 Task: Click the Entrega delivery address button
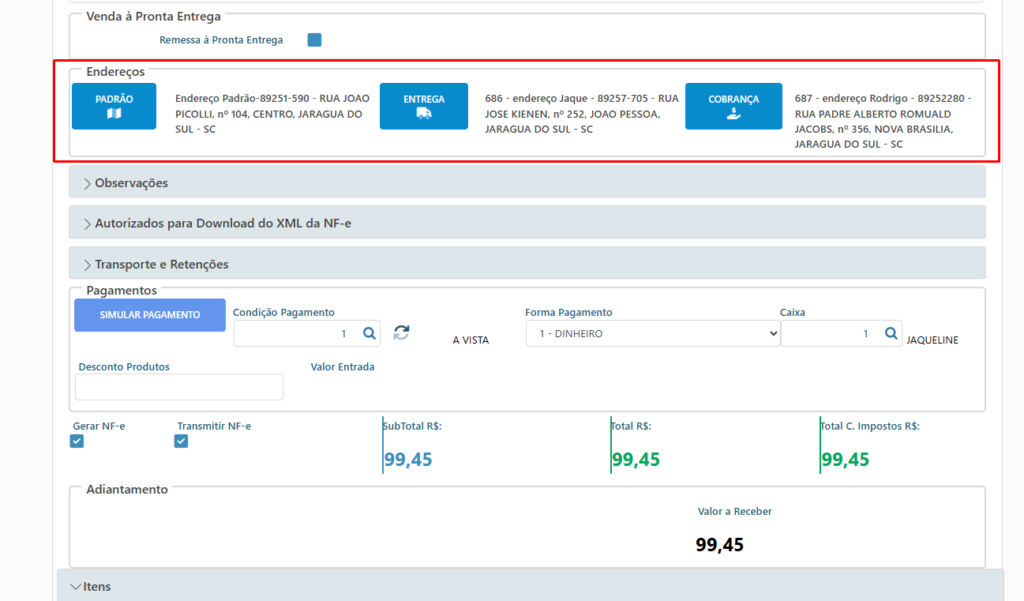[x=423, y=106]
